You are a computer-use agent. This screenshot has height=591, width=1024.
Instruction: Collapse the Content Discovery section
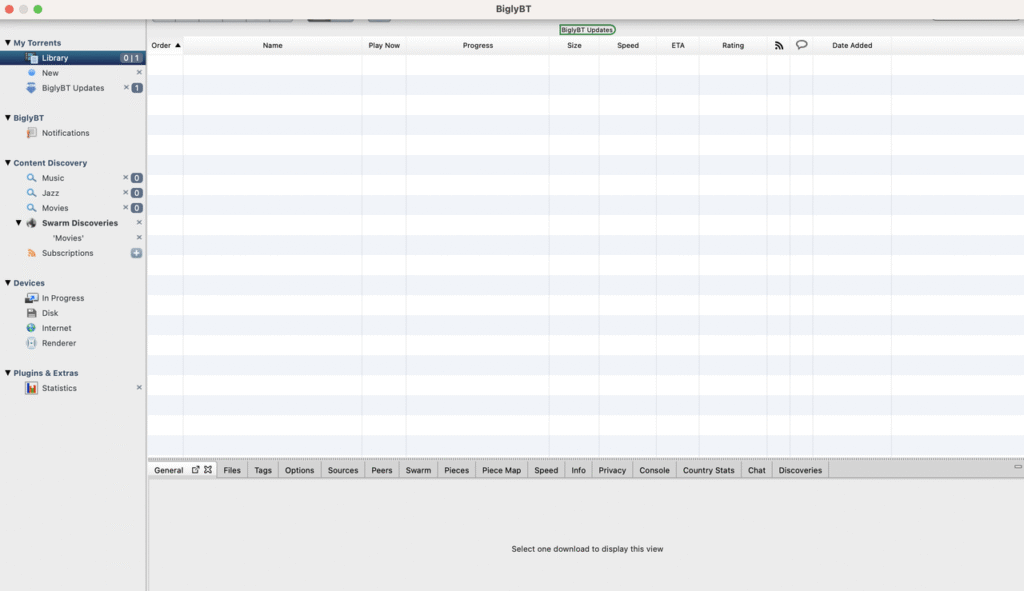click(x=8, y=163)
